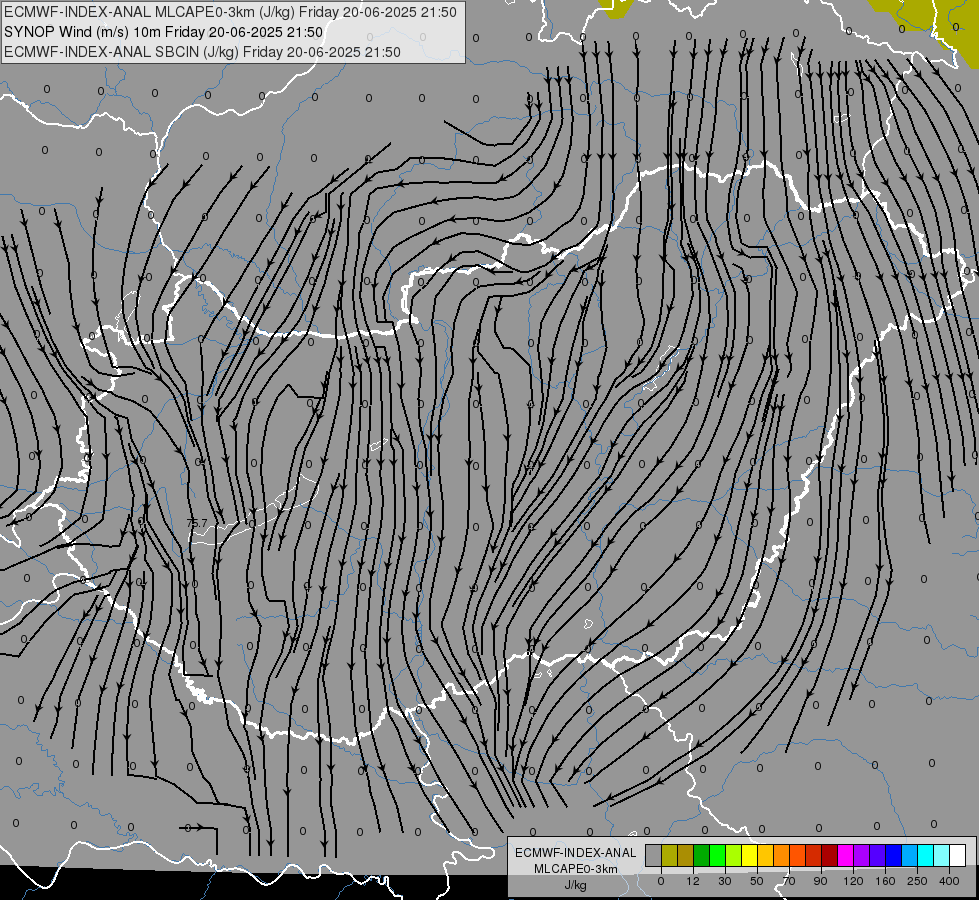
Task: Click the legend tick label '160'
Action: (885, 881)
